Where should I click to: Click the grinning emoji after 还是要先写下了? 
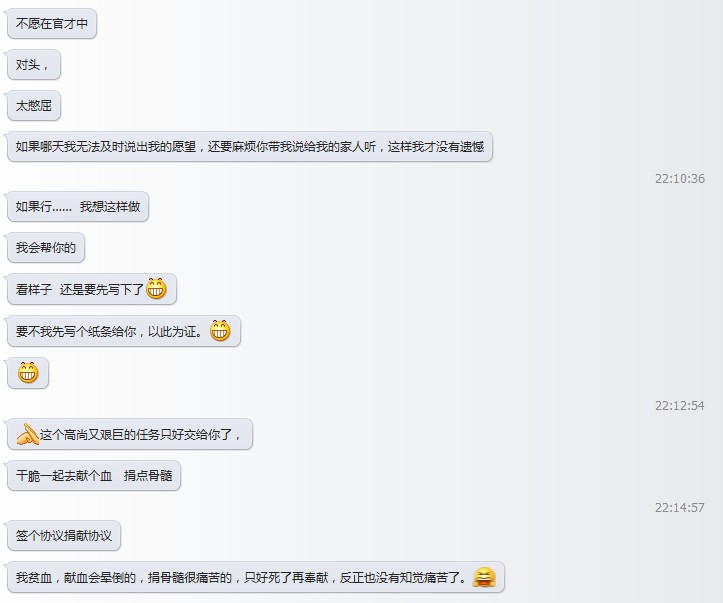pos(156,289)
